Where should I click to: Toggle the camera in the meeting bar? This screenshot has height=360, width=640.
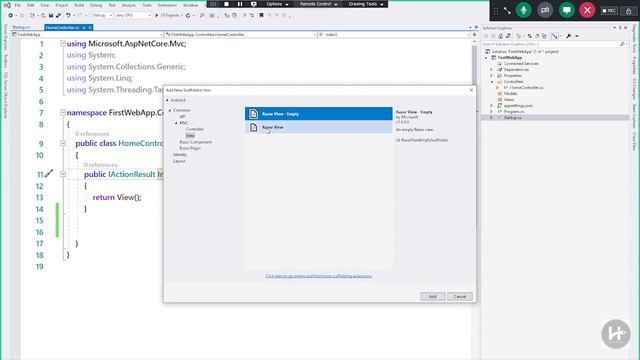click(x=545, y=10)
